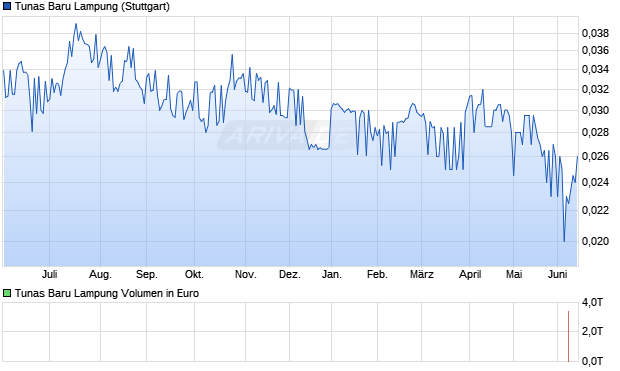Click the 0,020 price axis label
Viewport: 620px width, 371px height.
point(595,241)
